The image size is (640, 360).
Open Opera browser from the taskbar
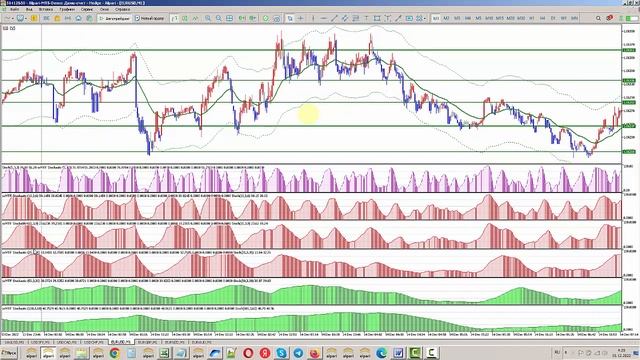point(248,353)
